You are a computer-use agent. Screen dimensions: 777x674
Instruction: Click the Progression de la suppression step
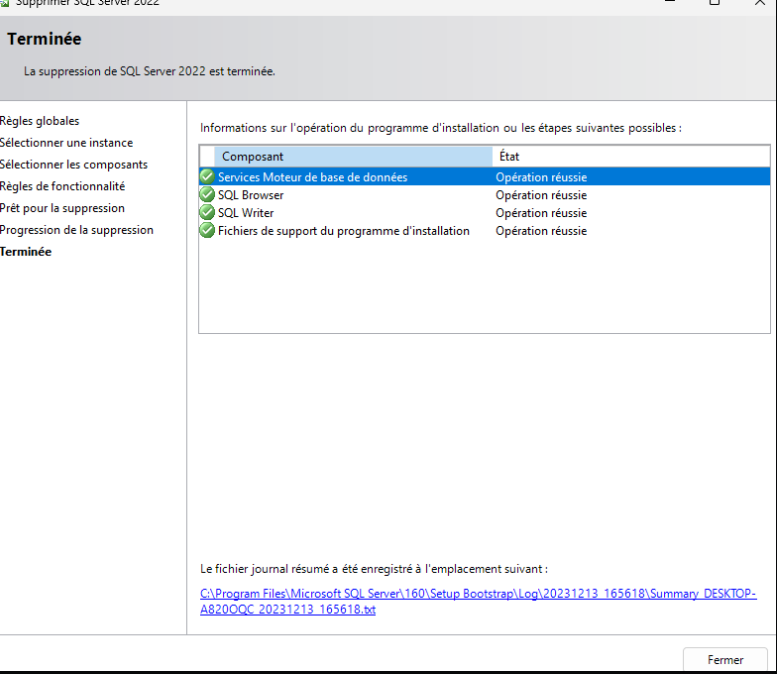click(x=77, y=230)
